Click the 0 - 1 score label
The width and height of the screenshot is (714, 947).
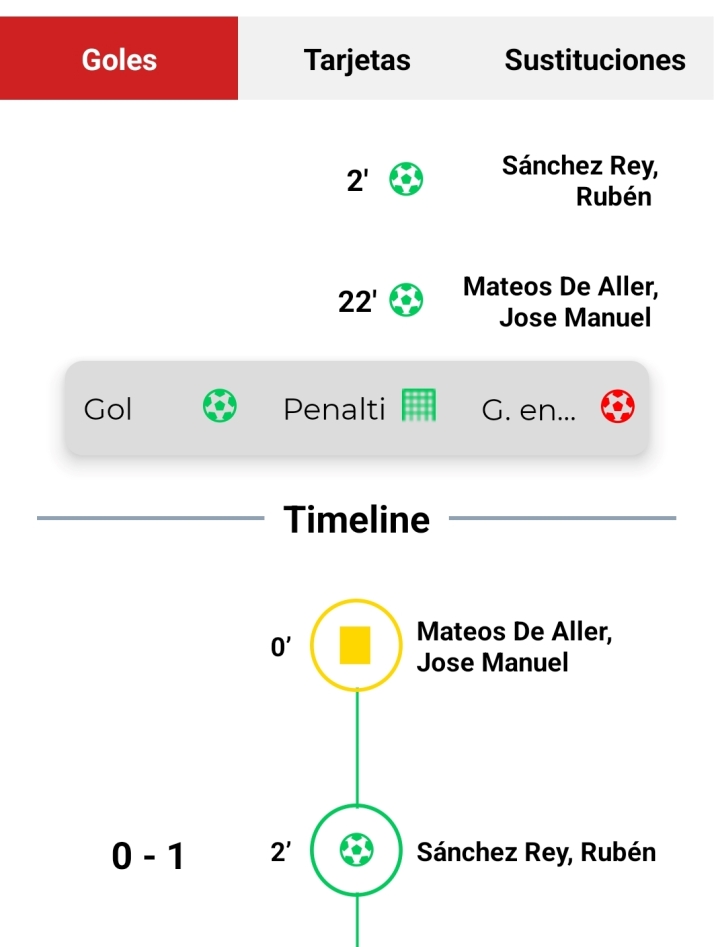click(x=148, y=856)
